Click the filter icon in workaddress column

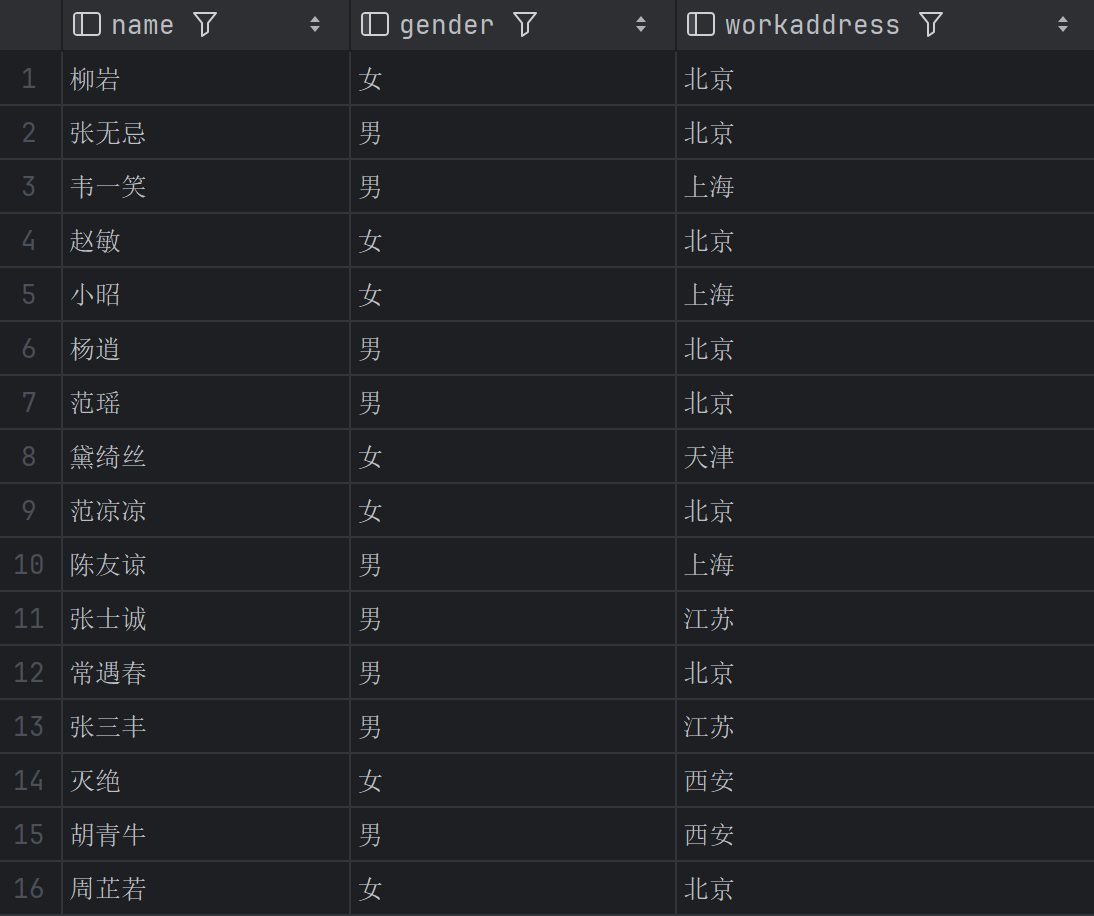pyautogui.click(x=931, y=25)
